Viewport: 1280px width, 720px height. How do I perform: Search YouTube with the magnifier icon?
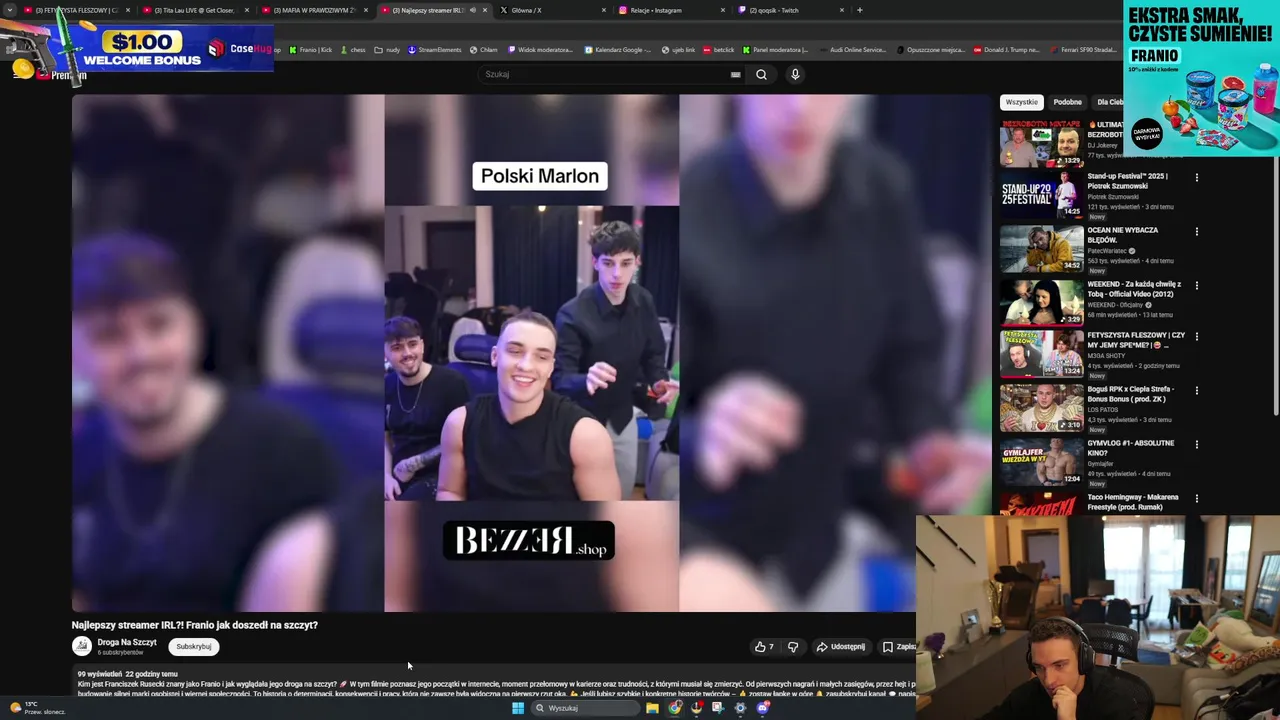(x=761, y=74)
